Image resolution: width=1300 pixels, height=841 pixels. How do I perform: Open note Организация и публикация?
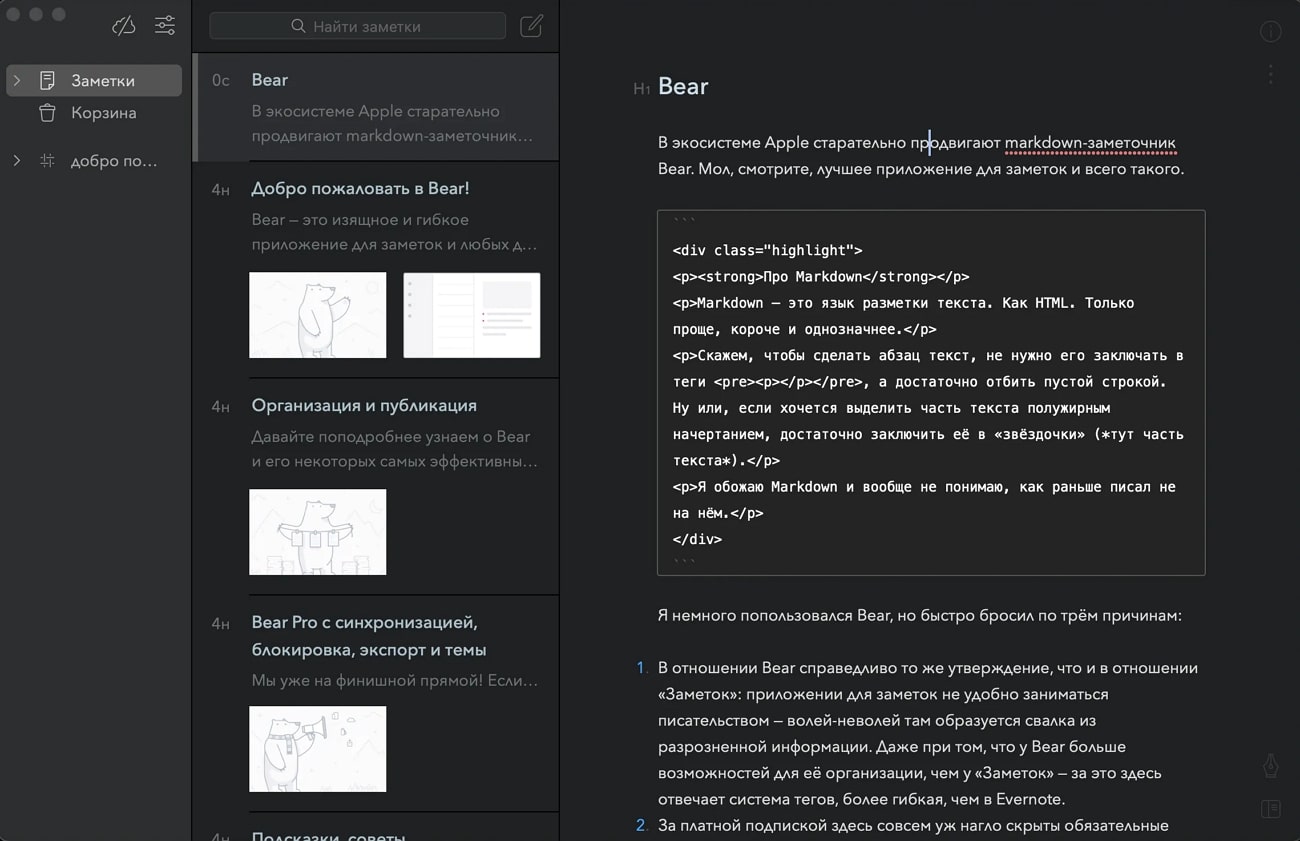pos(376,487)
